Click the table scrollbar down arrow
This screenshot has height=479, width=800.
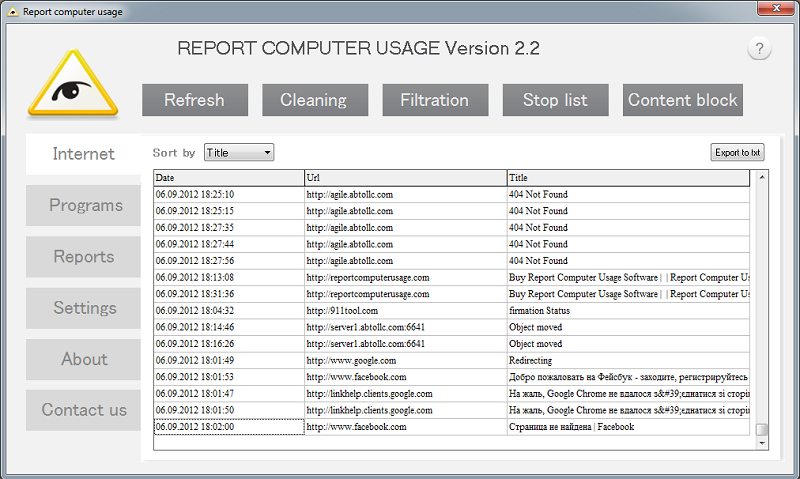(x=762, y=443)
